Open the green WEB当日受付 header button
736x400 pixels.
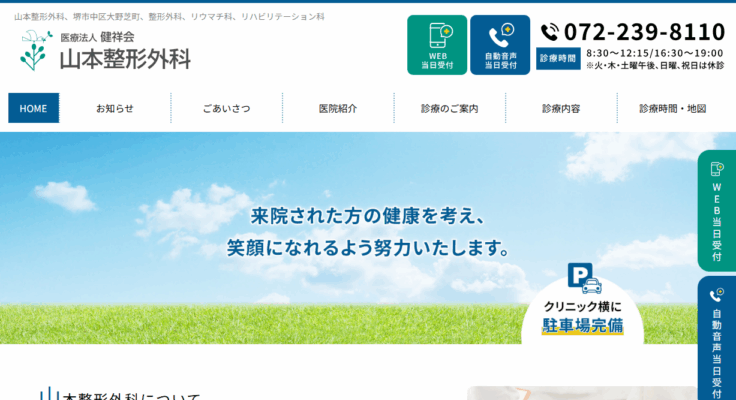pos(437,45)
